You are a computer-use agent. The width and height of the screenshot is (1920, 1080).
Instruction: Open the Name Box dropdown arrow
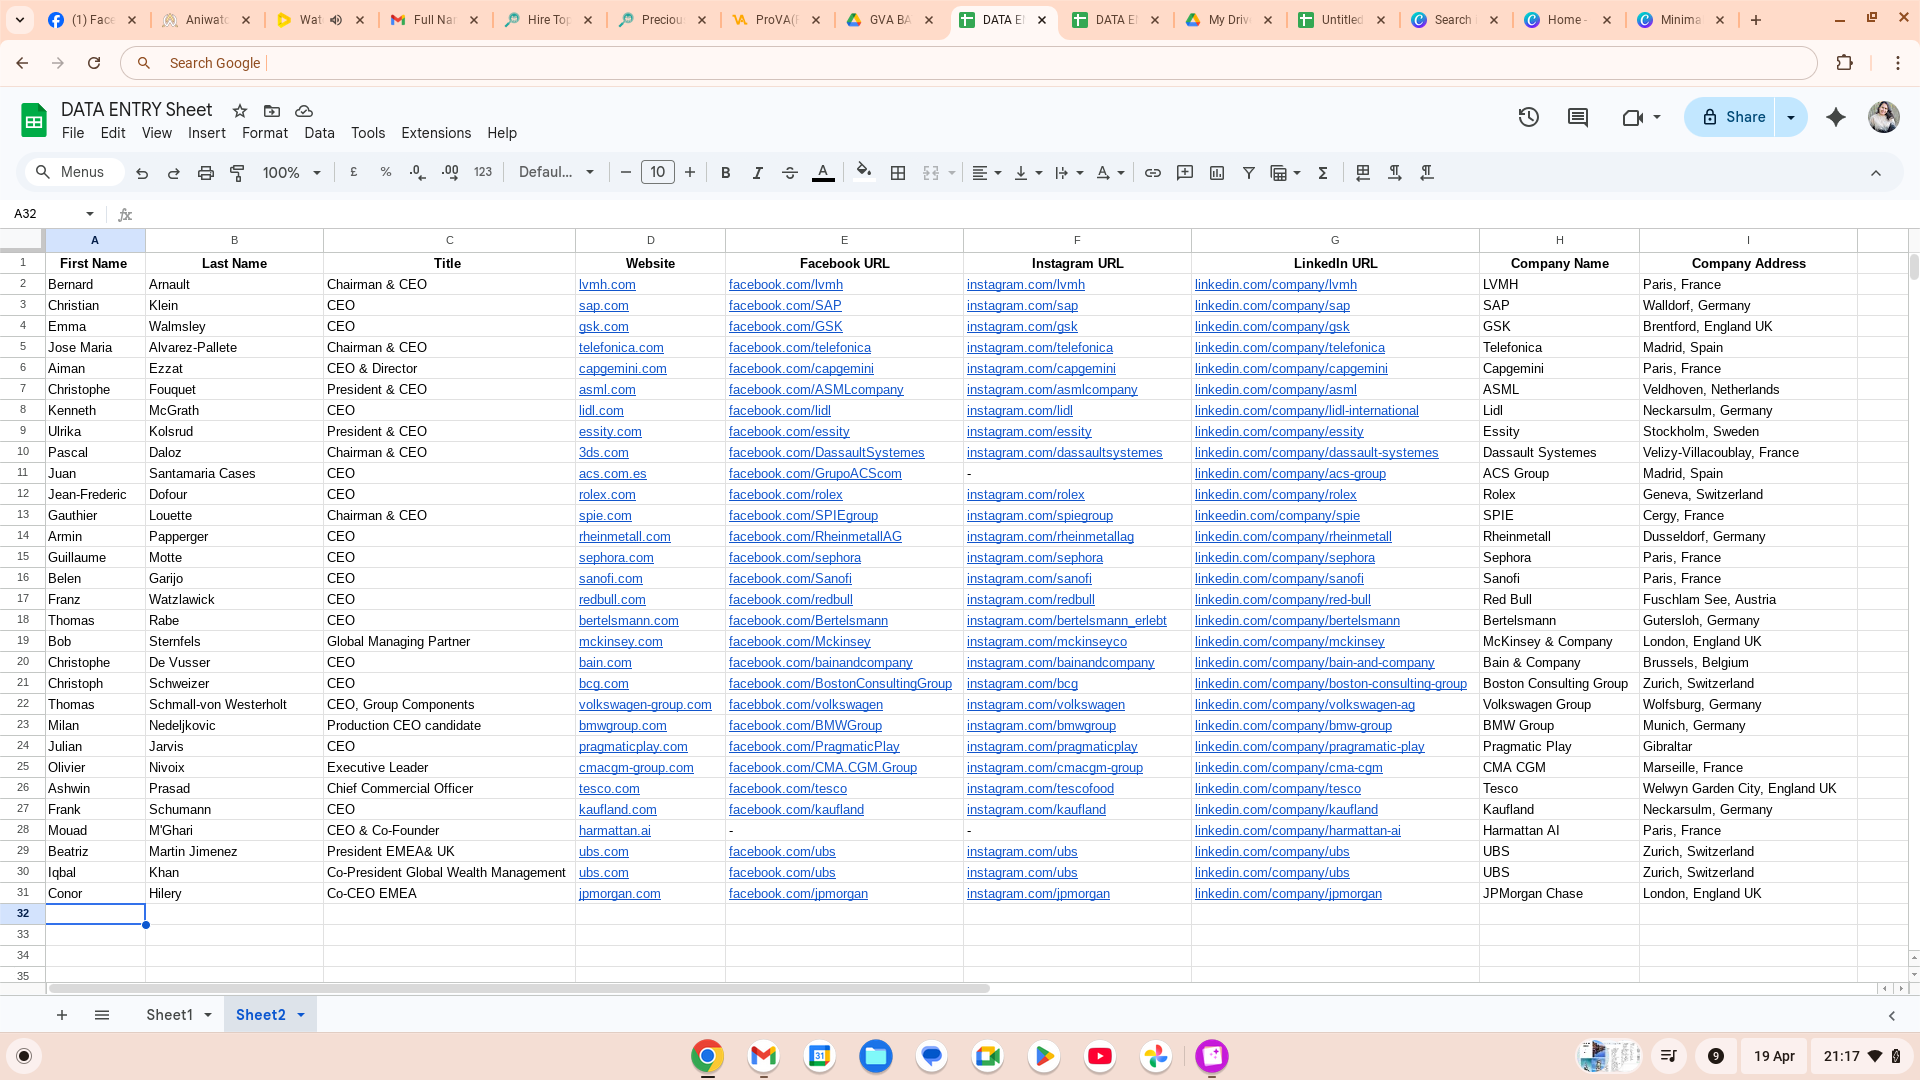click(90, 214)
